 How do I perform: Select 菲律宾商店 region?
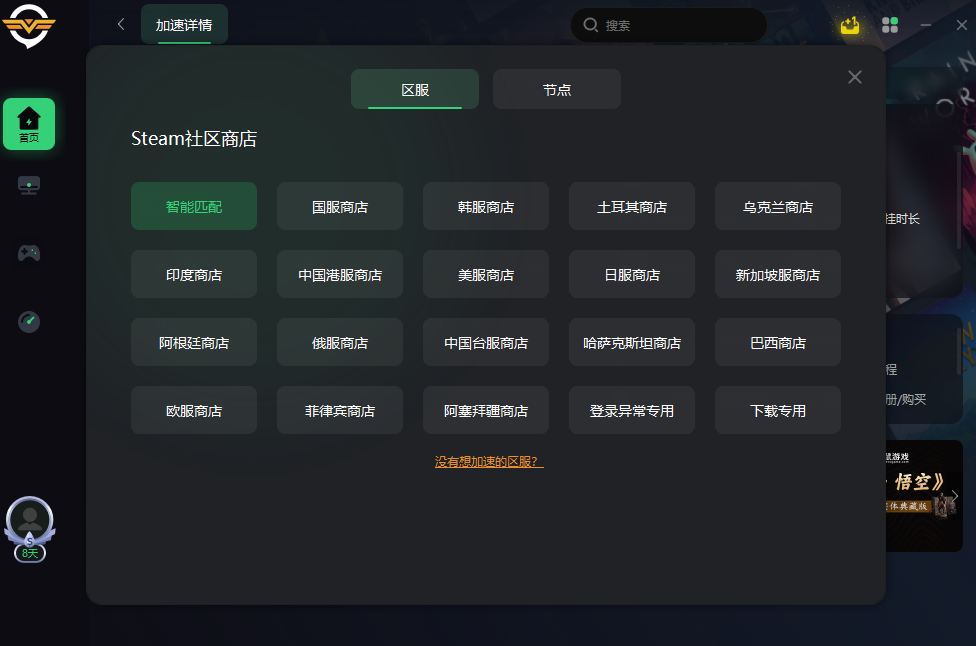tap(340, 410)
